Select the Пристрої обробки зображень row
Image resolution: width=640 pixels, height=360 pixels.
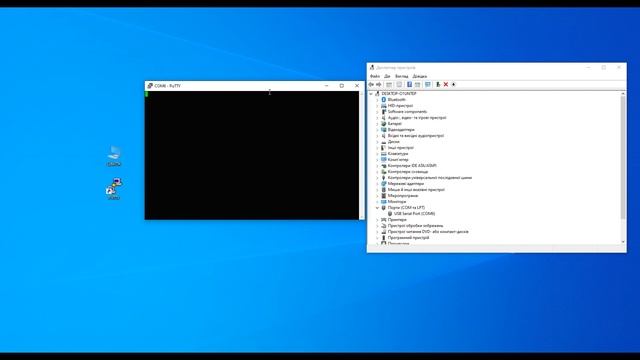(415, 226)
